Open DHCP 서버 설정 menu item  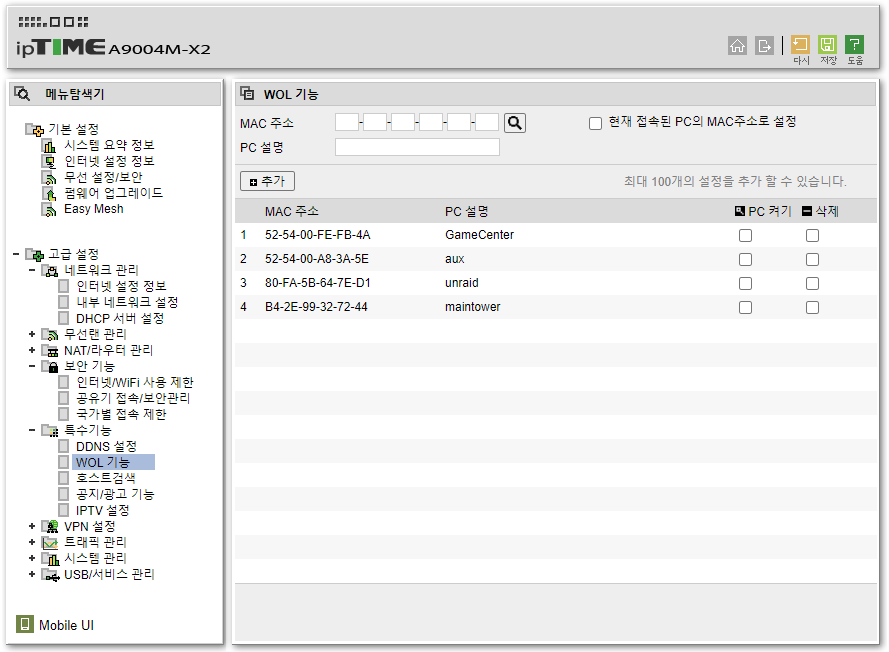tap(120, 319)
